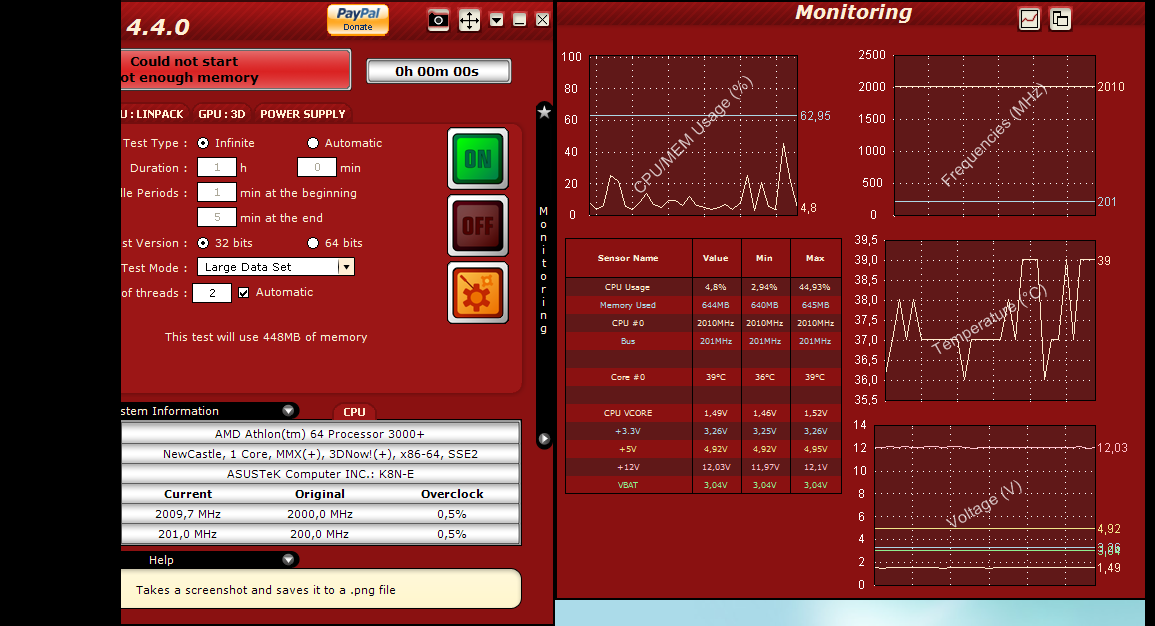Image resolution: width=1155 pixels, height=626 pixels.
Task: Choose the 32 bits version
Action: click(203, 243)
